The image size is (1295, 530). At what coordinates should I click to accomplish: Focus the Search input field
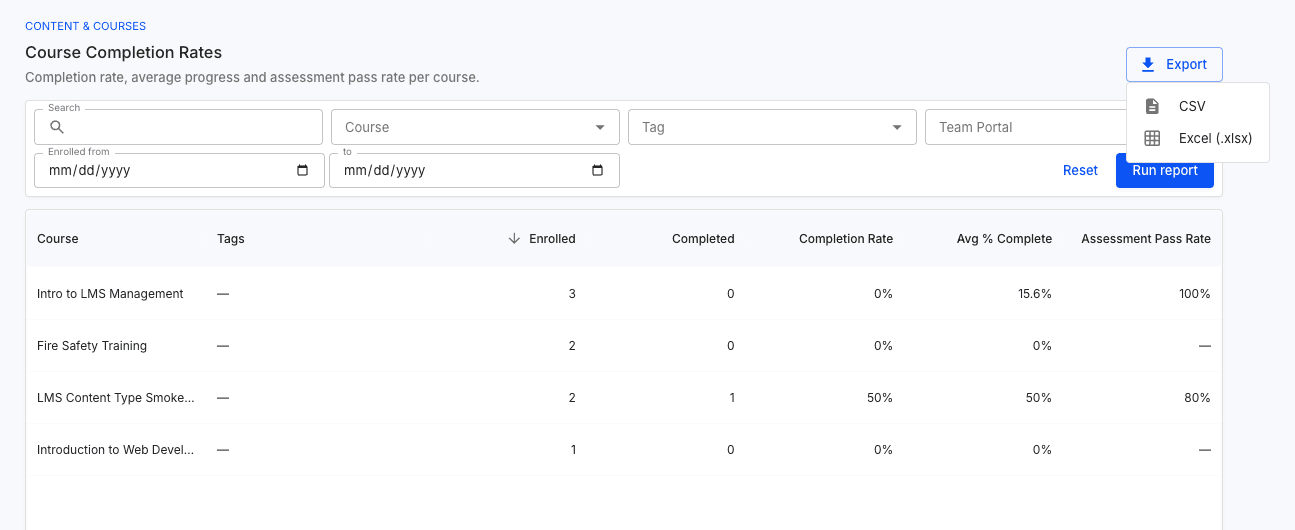(178, 127)
